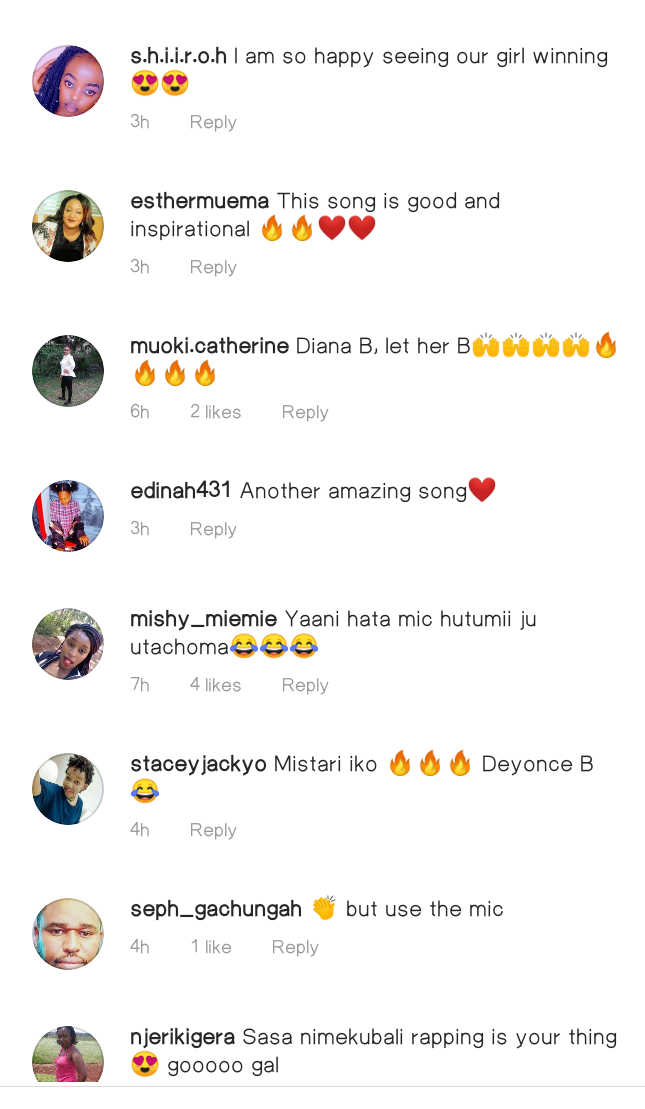Open staceyjackyo username link
Screen dimensions: 645x1109
199,765
